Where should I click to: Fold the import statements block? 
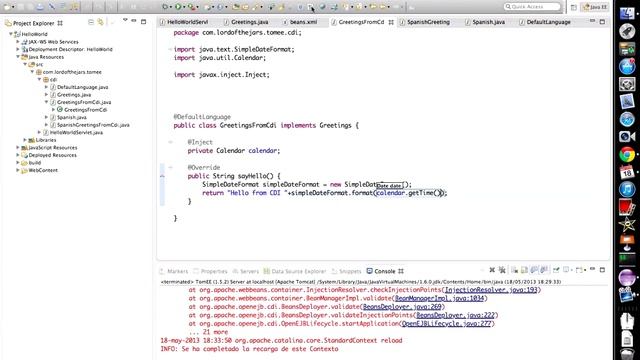[170, 49]
